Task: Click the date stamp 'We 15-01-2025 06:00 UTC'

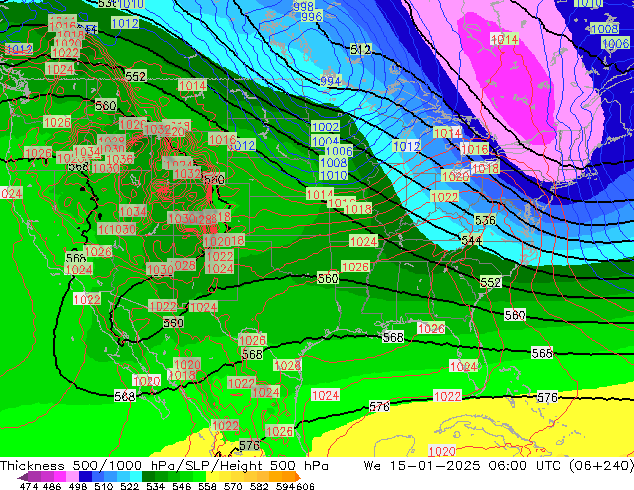Action: [462, 465]
